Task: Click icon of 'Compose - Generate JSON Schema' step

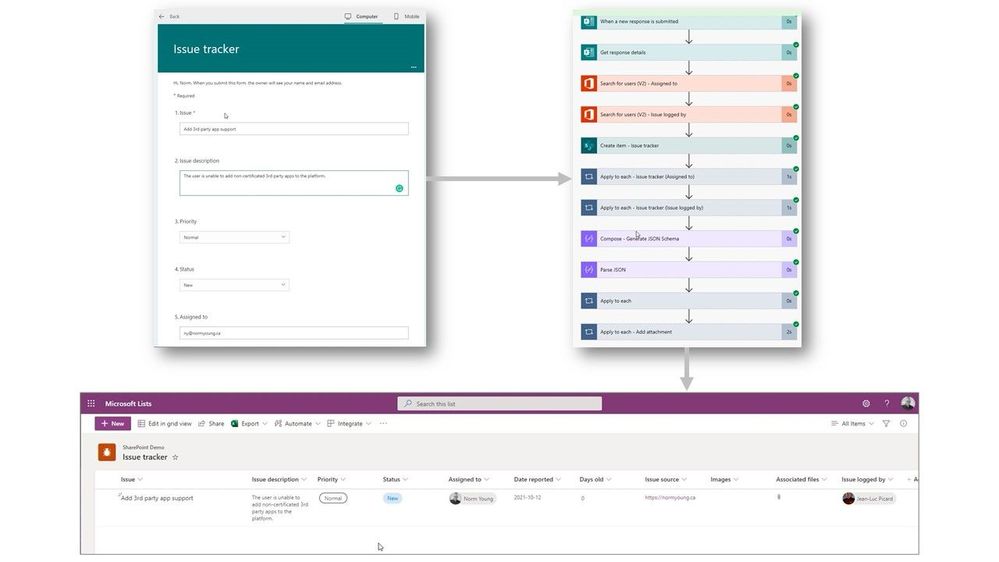Action: [x=589, y=238]
